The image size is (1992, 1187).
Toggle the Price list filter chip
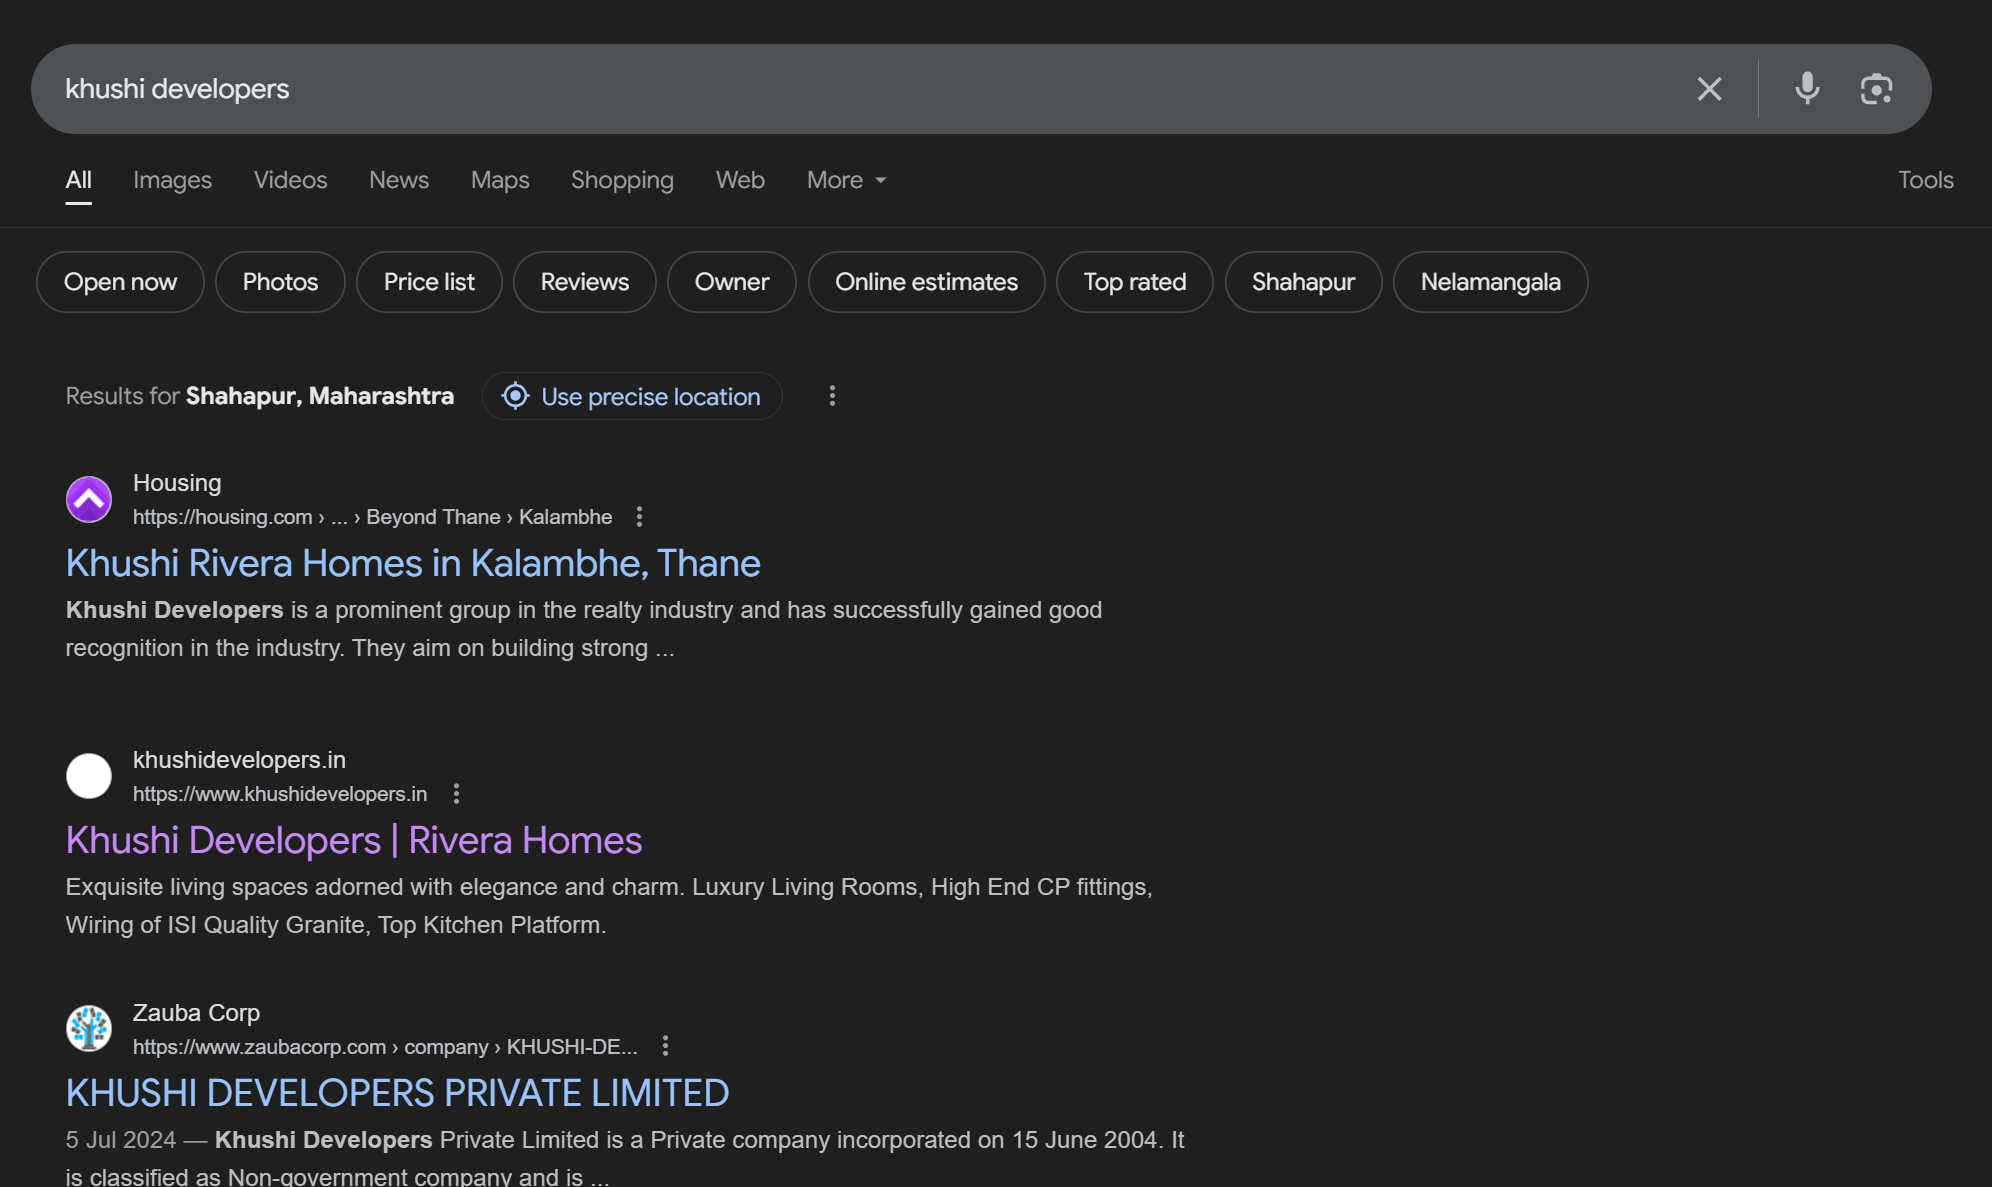429,282
